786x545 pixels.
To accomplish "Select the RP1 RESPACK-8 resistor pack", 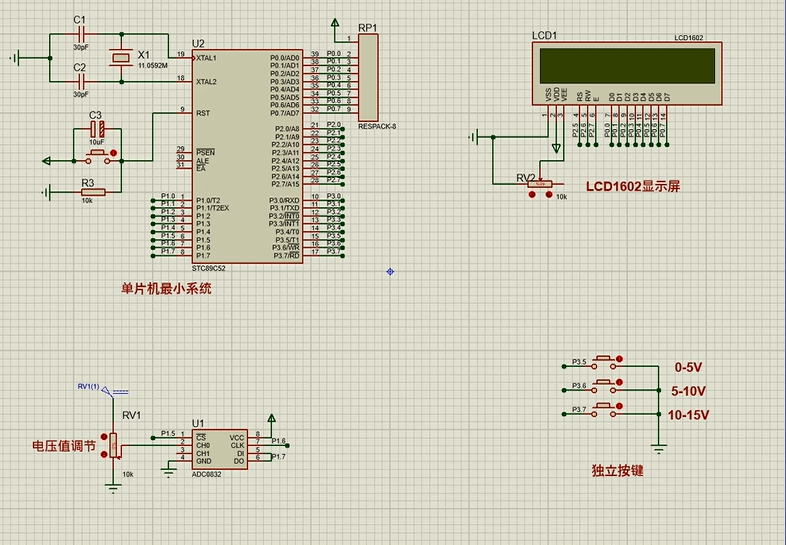I will [368, 78].
